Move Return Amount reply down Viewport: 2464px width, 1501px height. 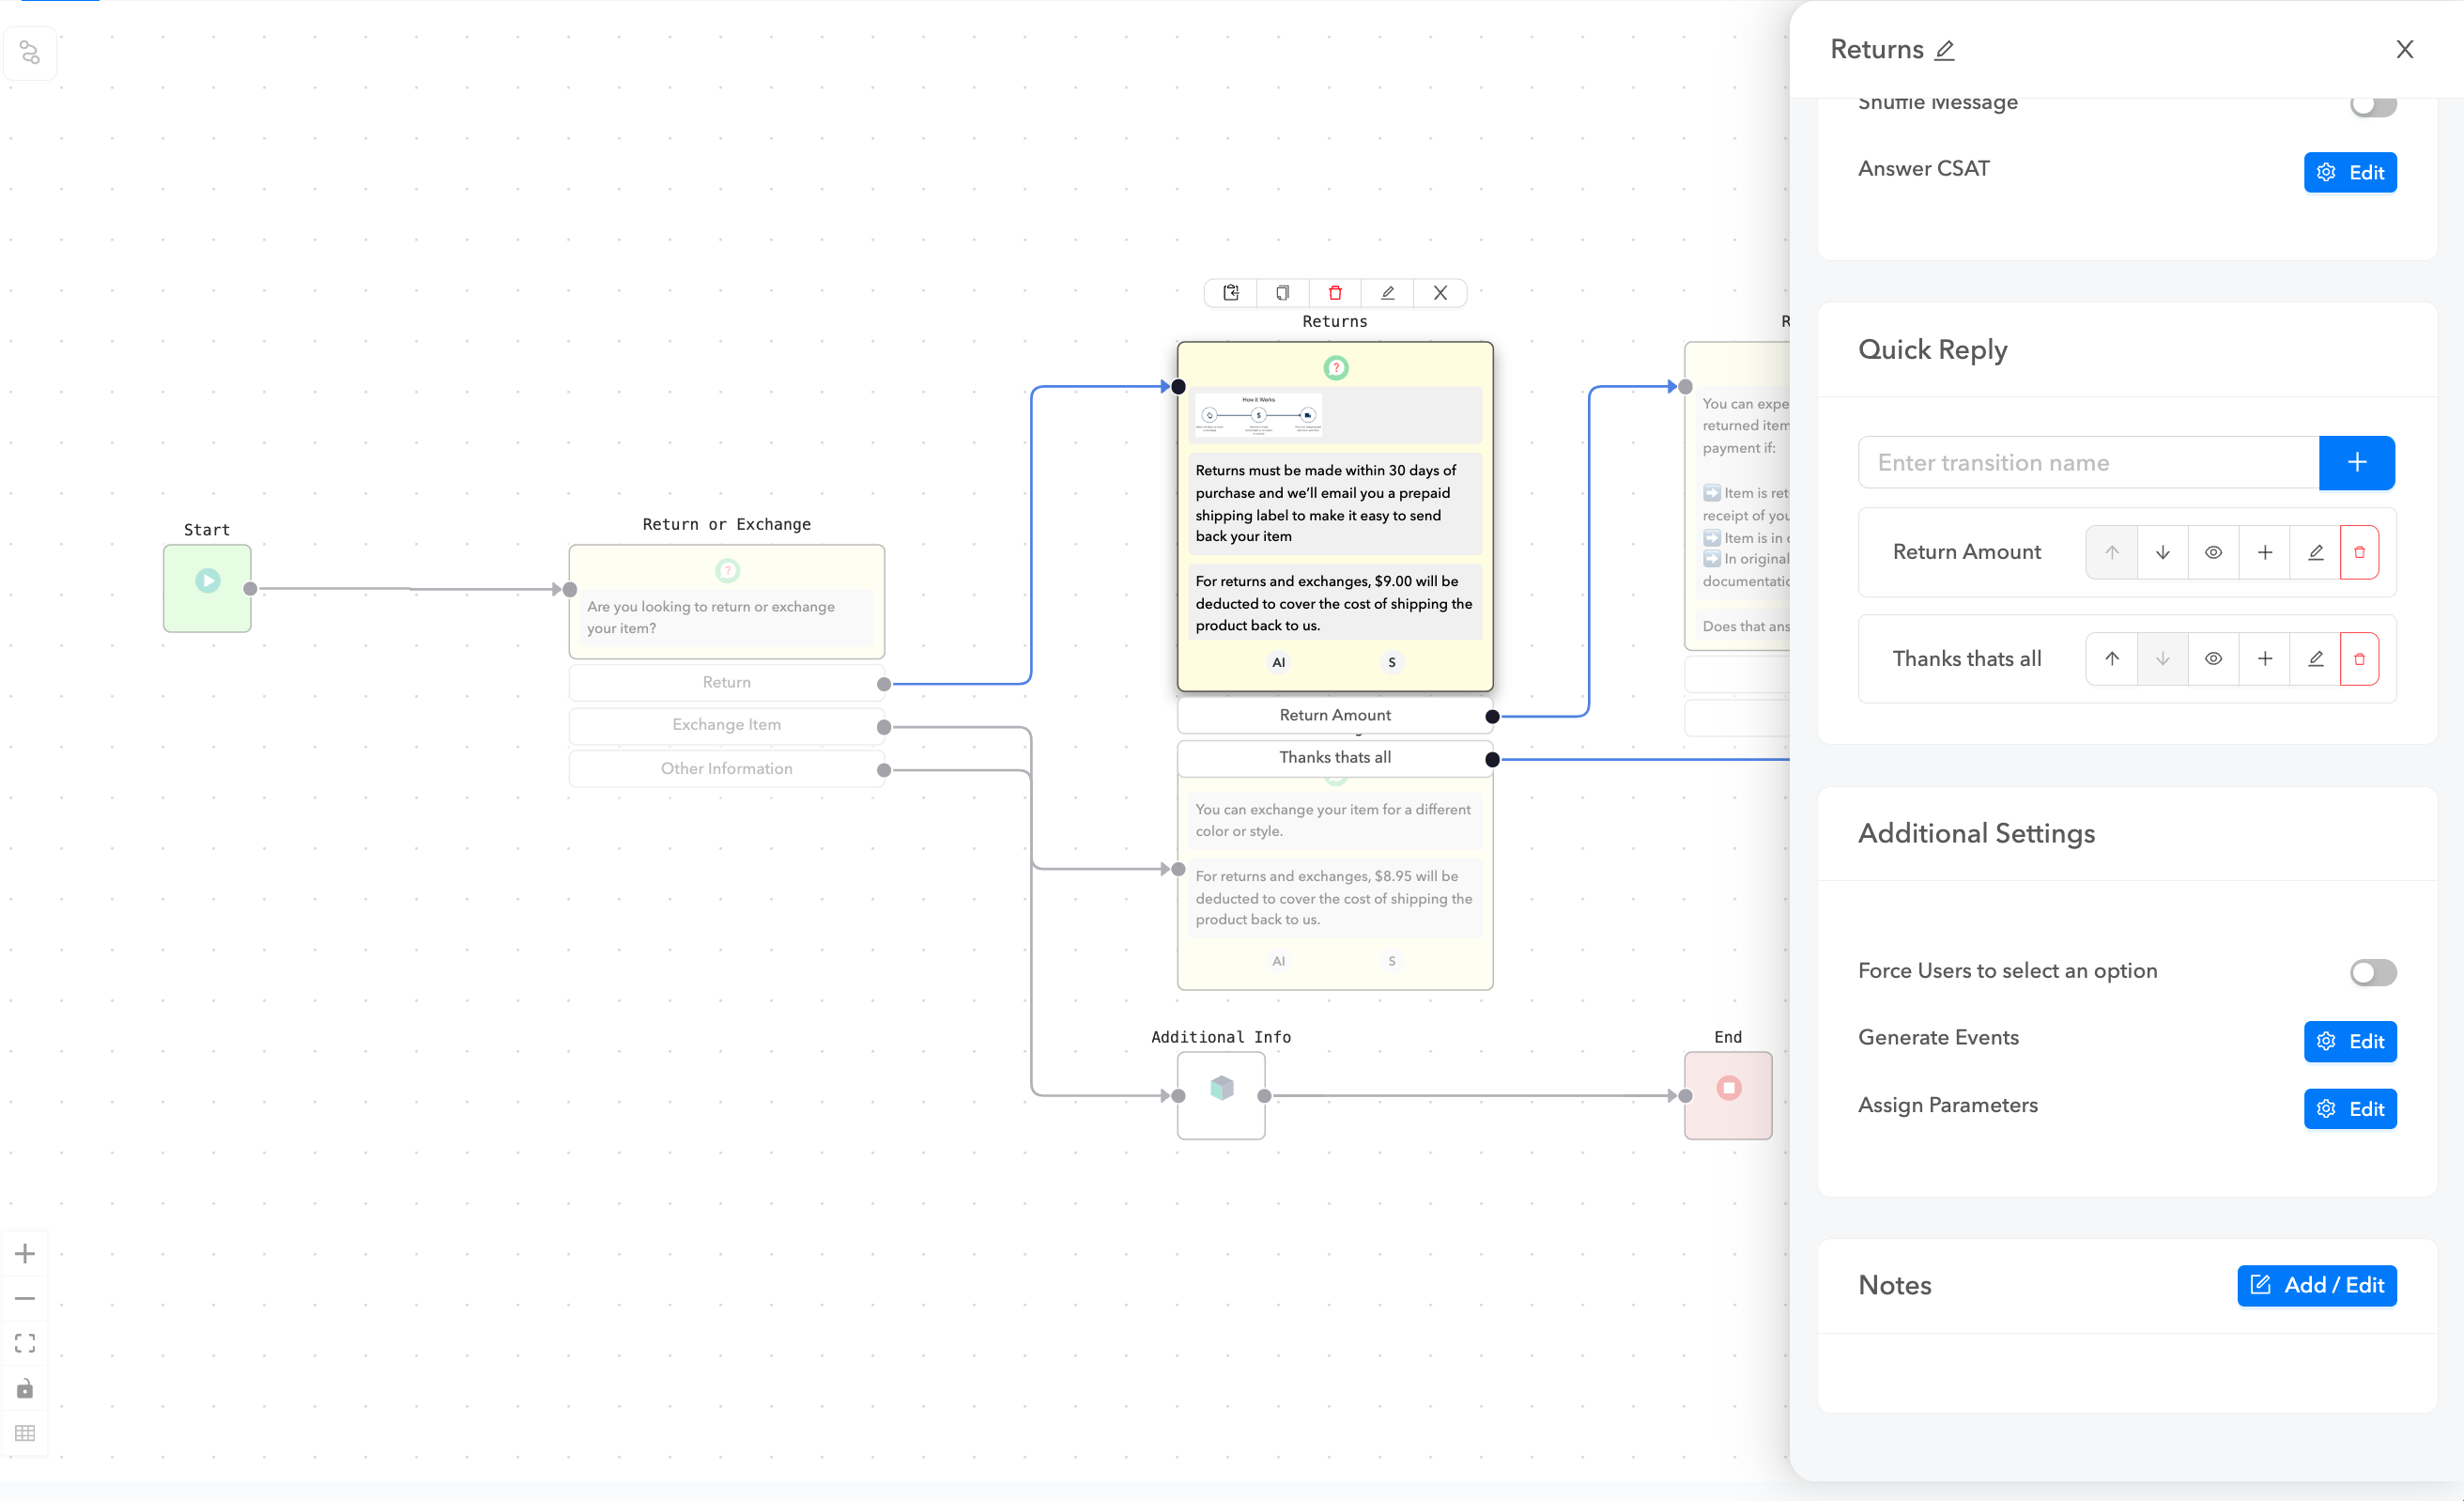point(2162,552)
